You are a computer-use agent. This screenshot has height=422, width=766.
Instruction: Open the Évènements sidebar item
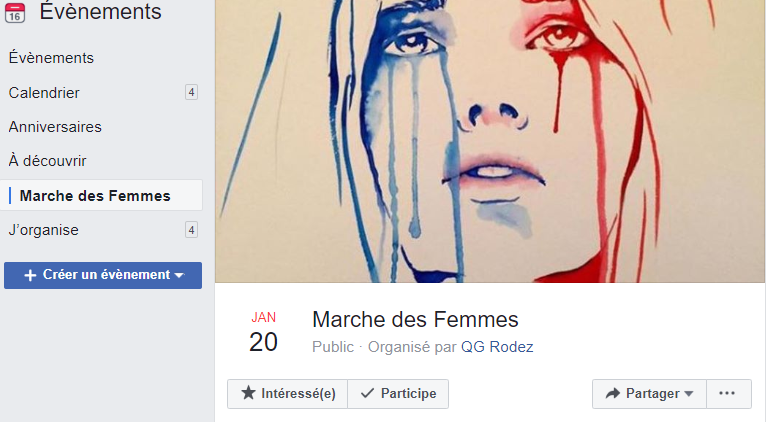[51, 58]
